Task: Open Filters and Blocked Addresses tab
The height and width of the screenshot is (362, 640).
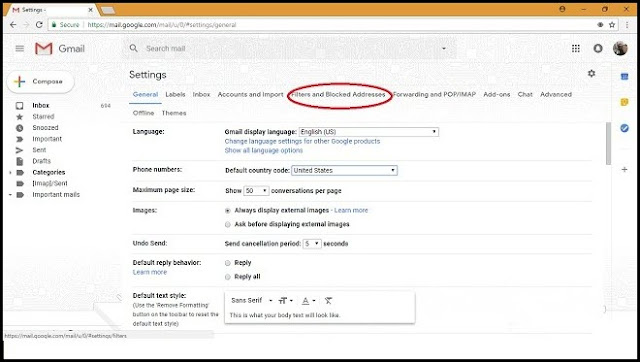Action: click(x=338, y=94)
